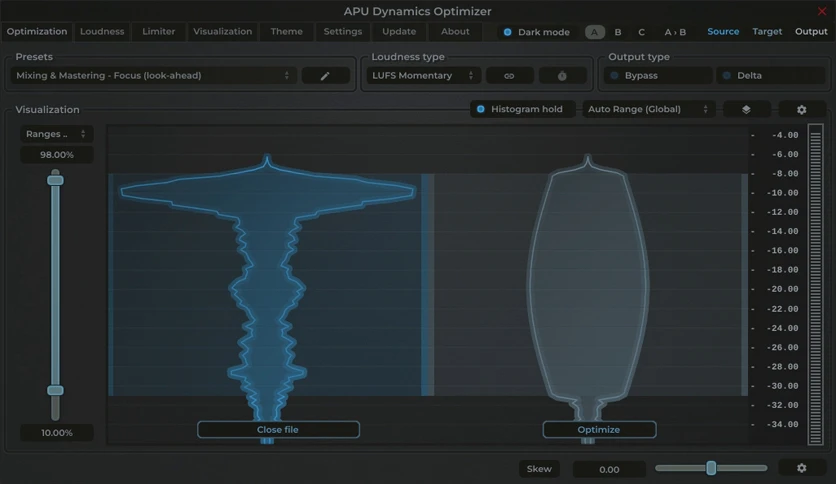The height and width of the screenshot is (484, 836).
Task: Click the -12.00 scale label
Action: click(782, 212)
